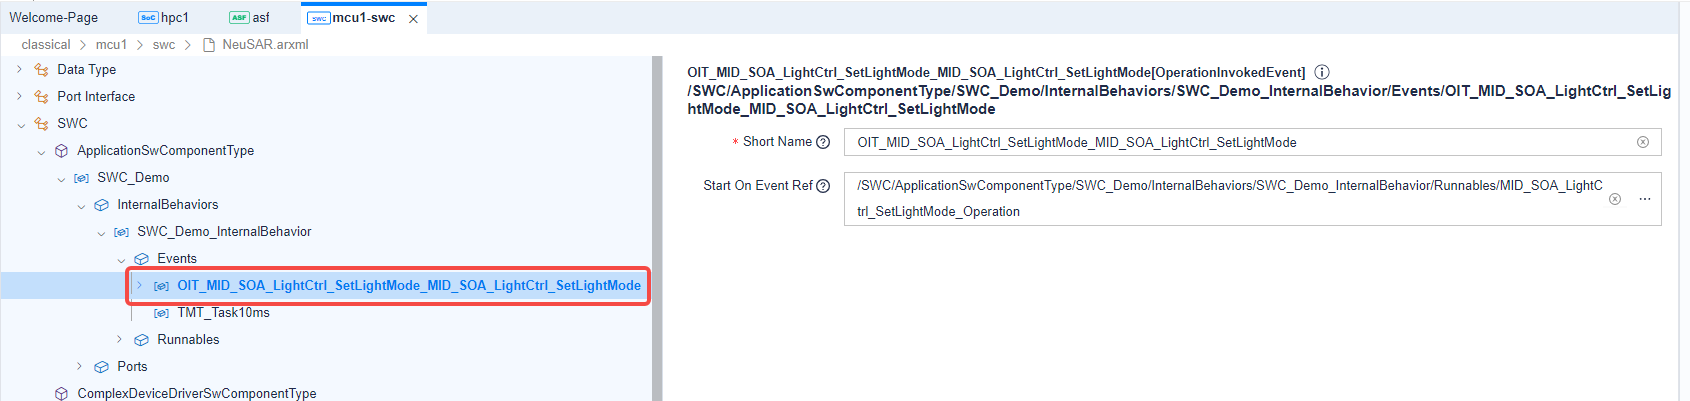Expand the Ports folder
Viewport: 1690px width, 401px height.
(80, 366)
